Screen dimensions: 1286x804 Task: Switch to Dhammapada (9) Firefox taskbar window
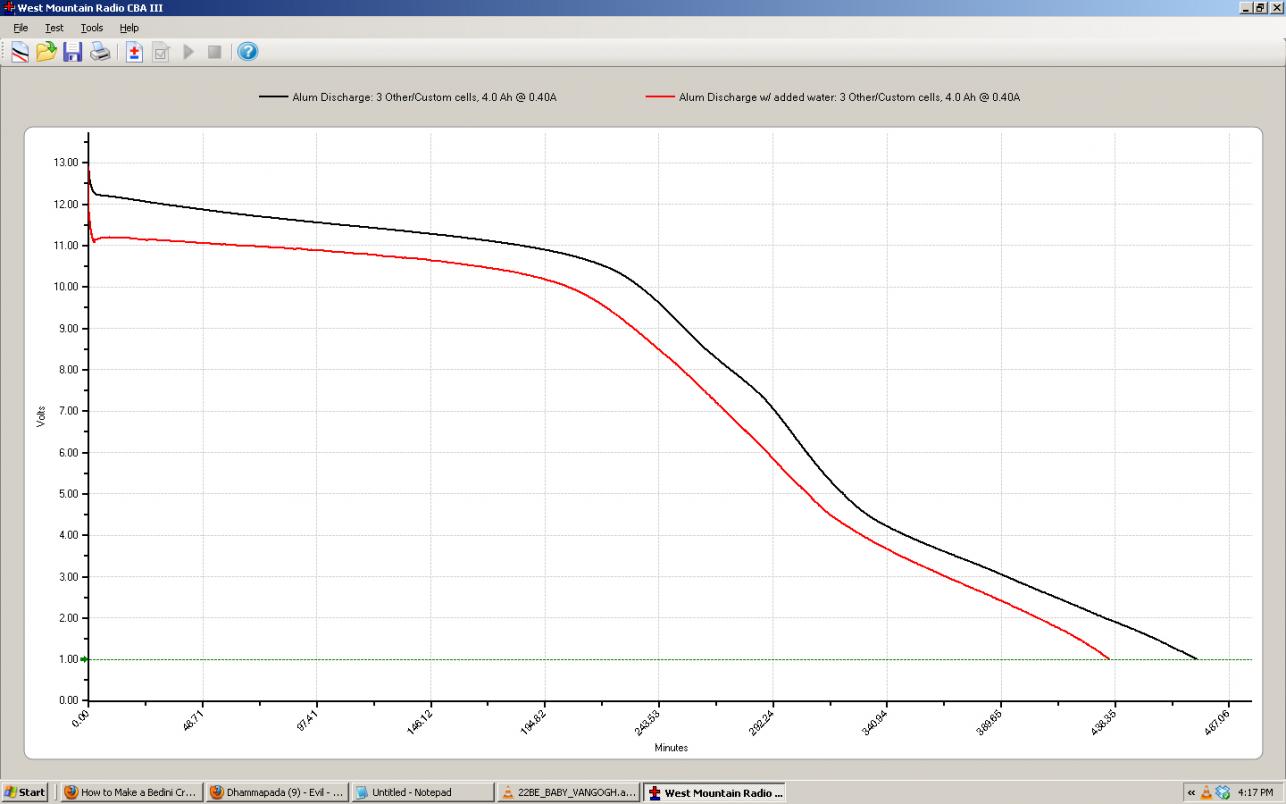coord(277,793)
